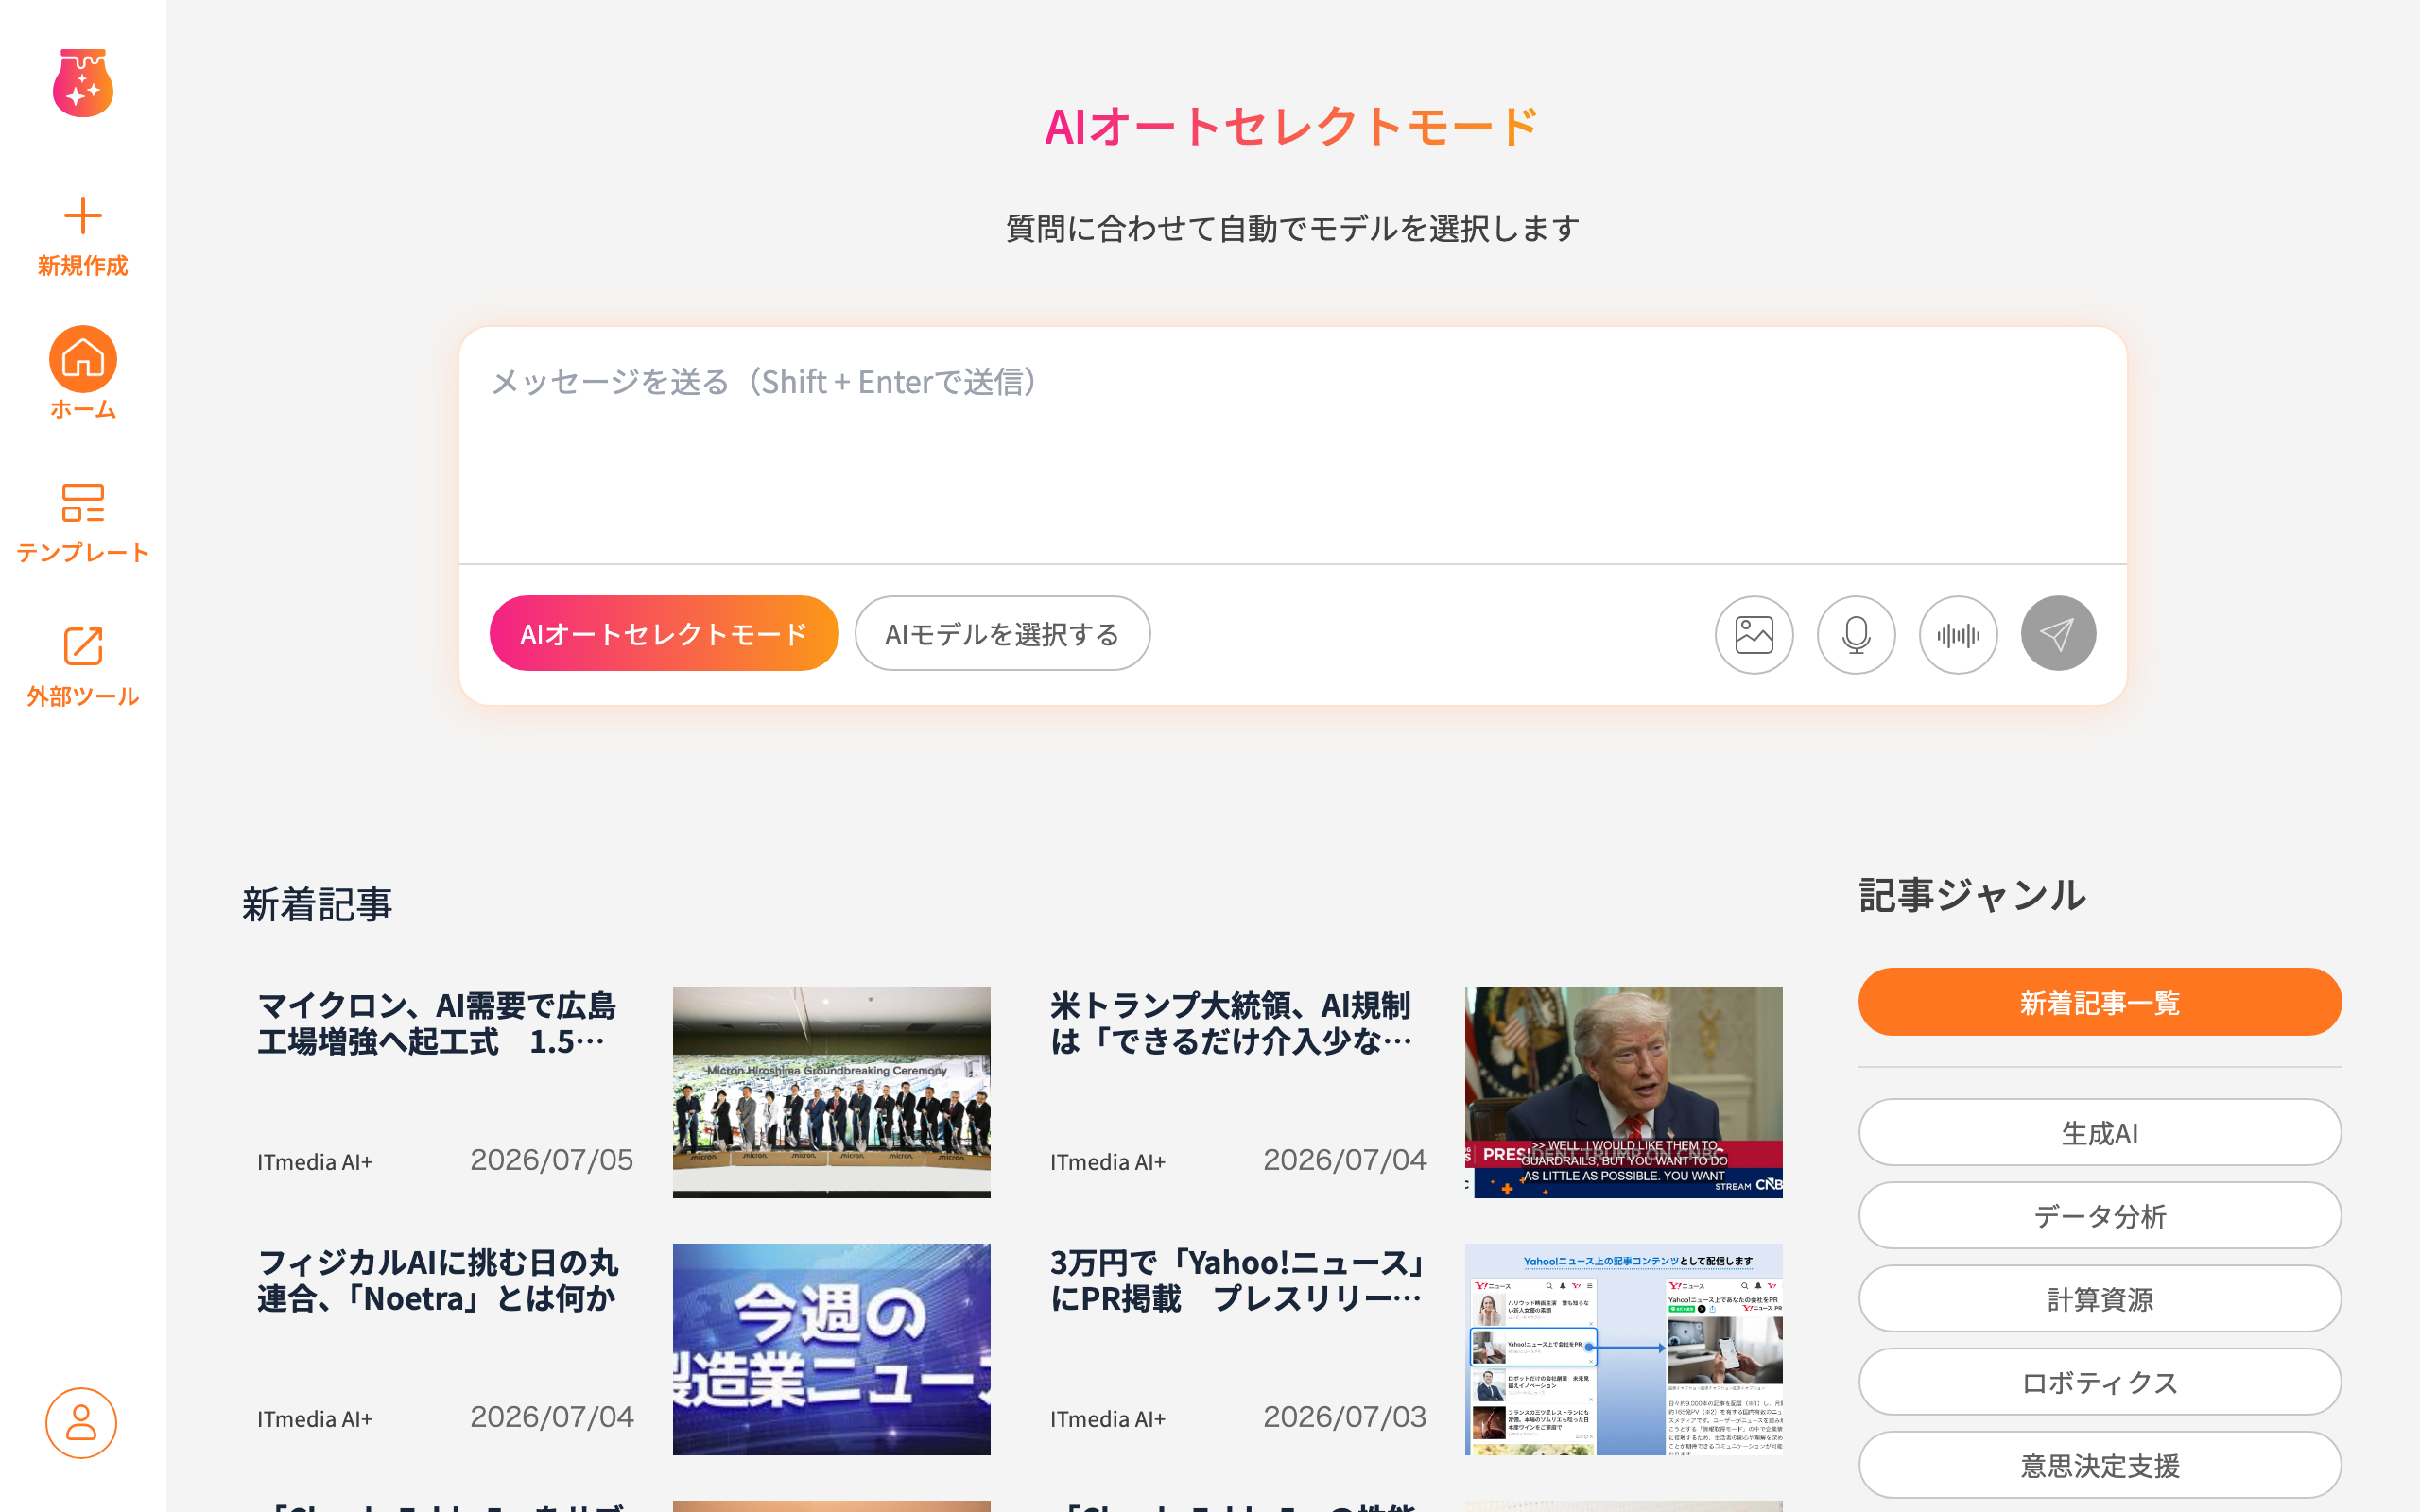Enable AIオートセレクトモード pill button
Image resolution: width=2420 pixels, height=1512 pixels.
664,633
